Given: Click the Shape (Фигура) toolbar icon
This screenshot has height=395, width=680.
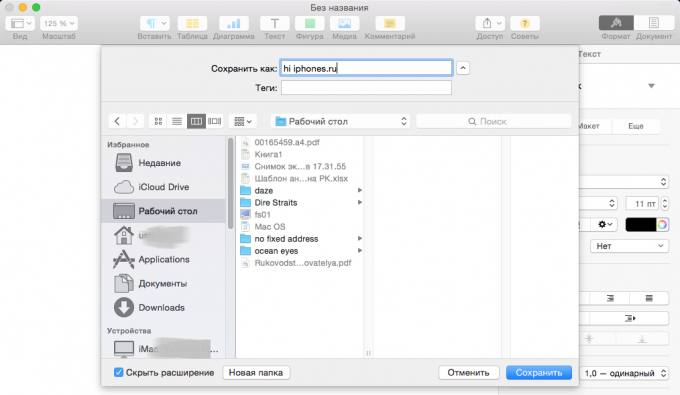Looking at the screenshot, I should click(309, 23).
